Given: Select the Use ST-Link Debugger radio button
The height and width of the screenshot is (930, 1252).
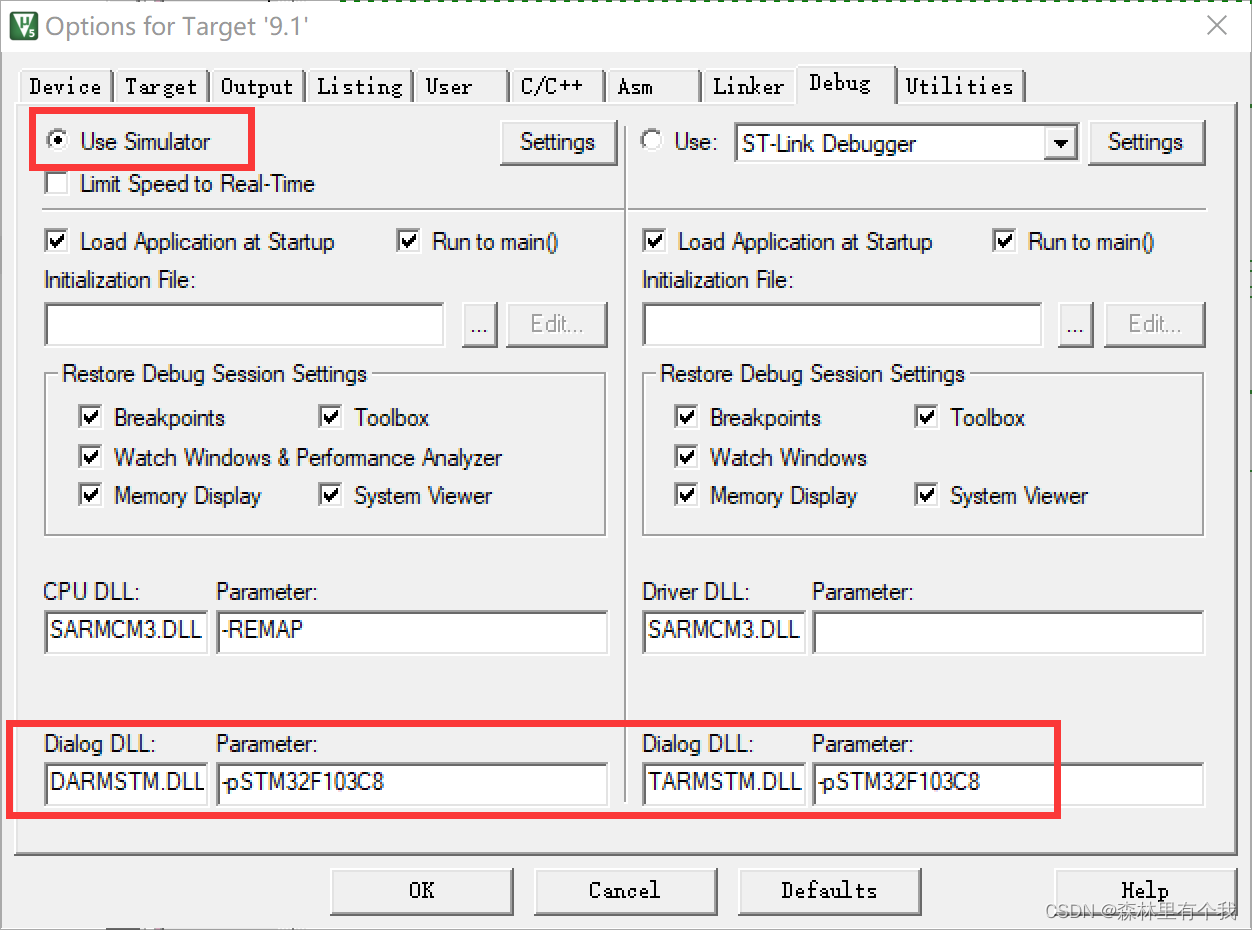Looking at the screenshot, I should [x=652, y=141].
